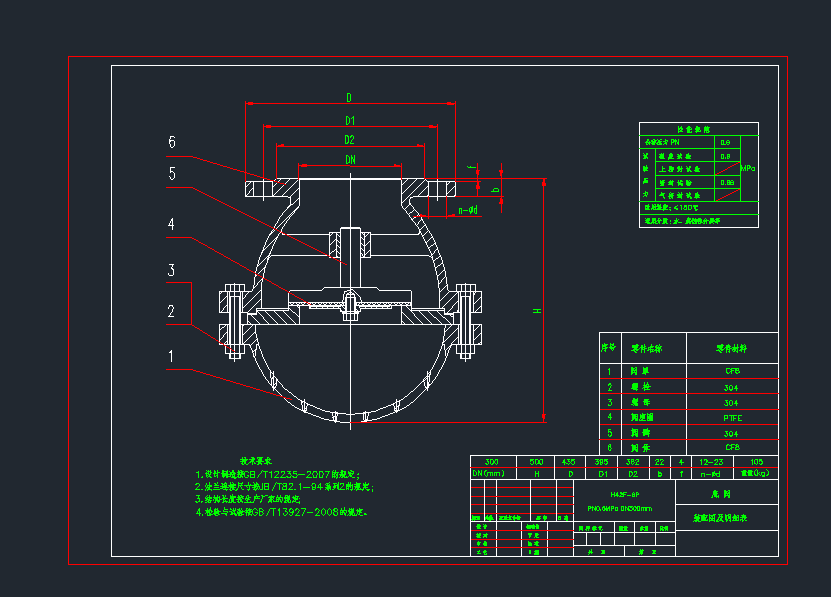Select part callout number 3
The image size is (831, 597).
(x=171, y=270)
